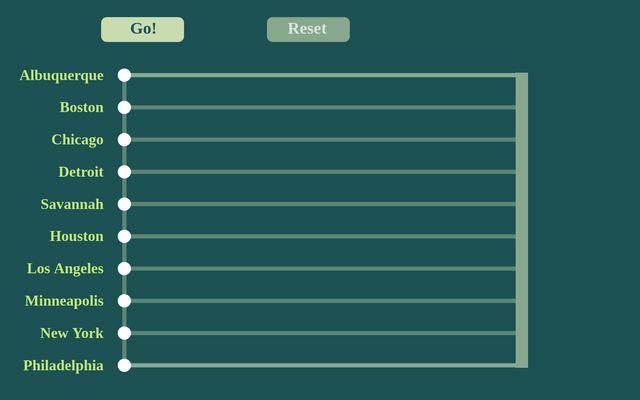Click the New York white dot
This screenshot has height=400, width=640.
[124, 333]
